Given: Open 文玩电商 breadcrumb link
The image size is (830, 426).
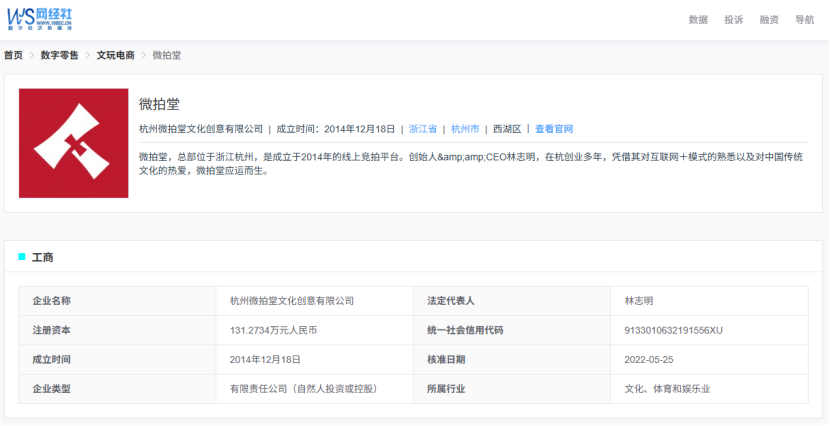Looking at the screenshot, I should (115, 55).
